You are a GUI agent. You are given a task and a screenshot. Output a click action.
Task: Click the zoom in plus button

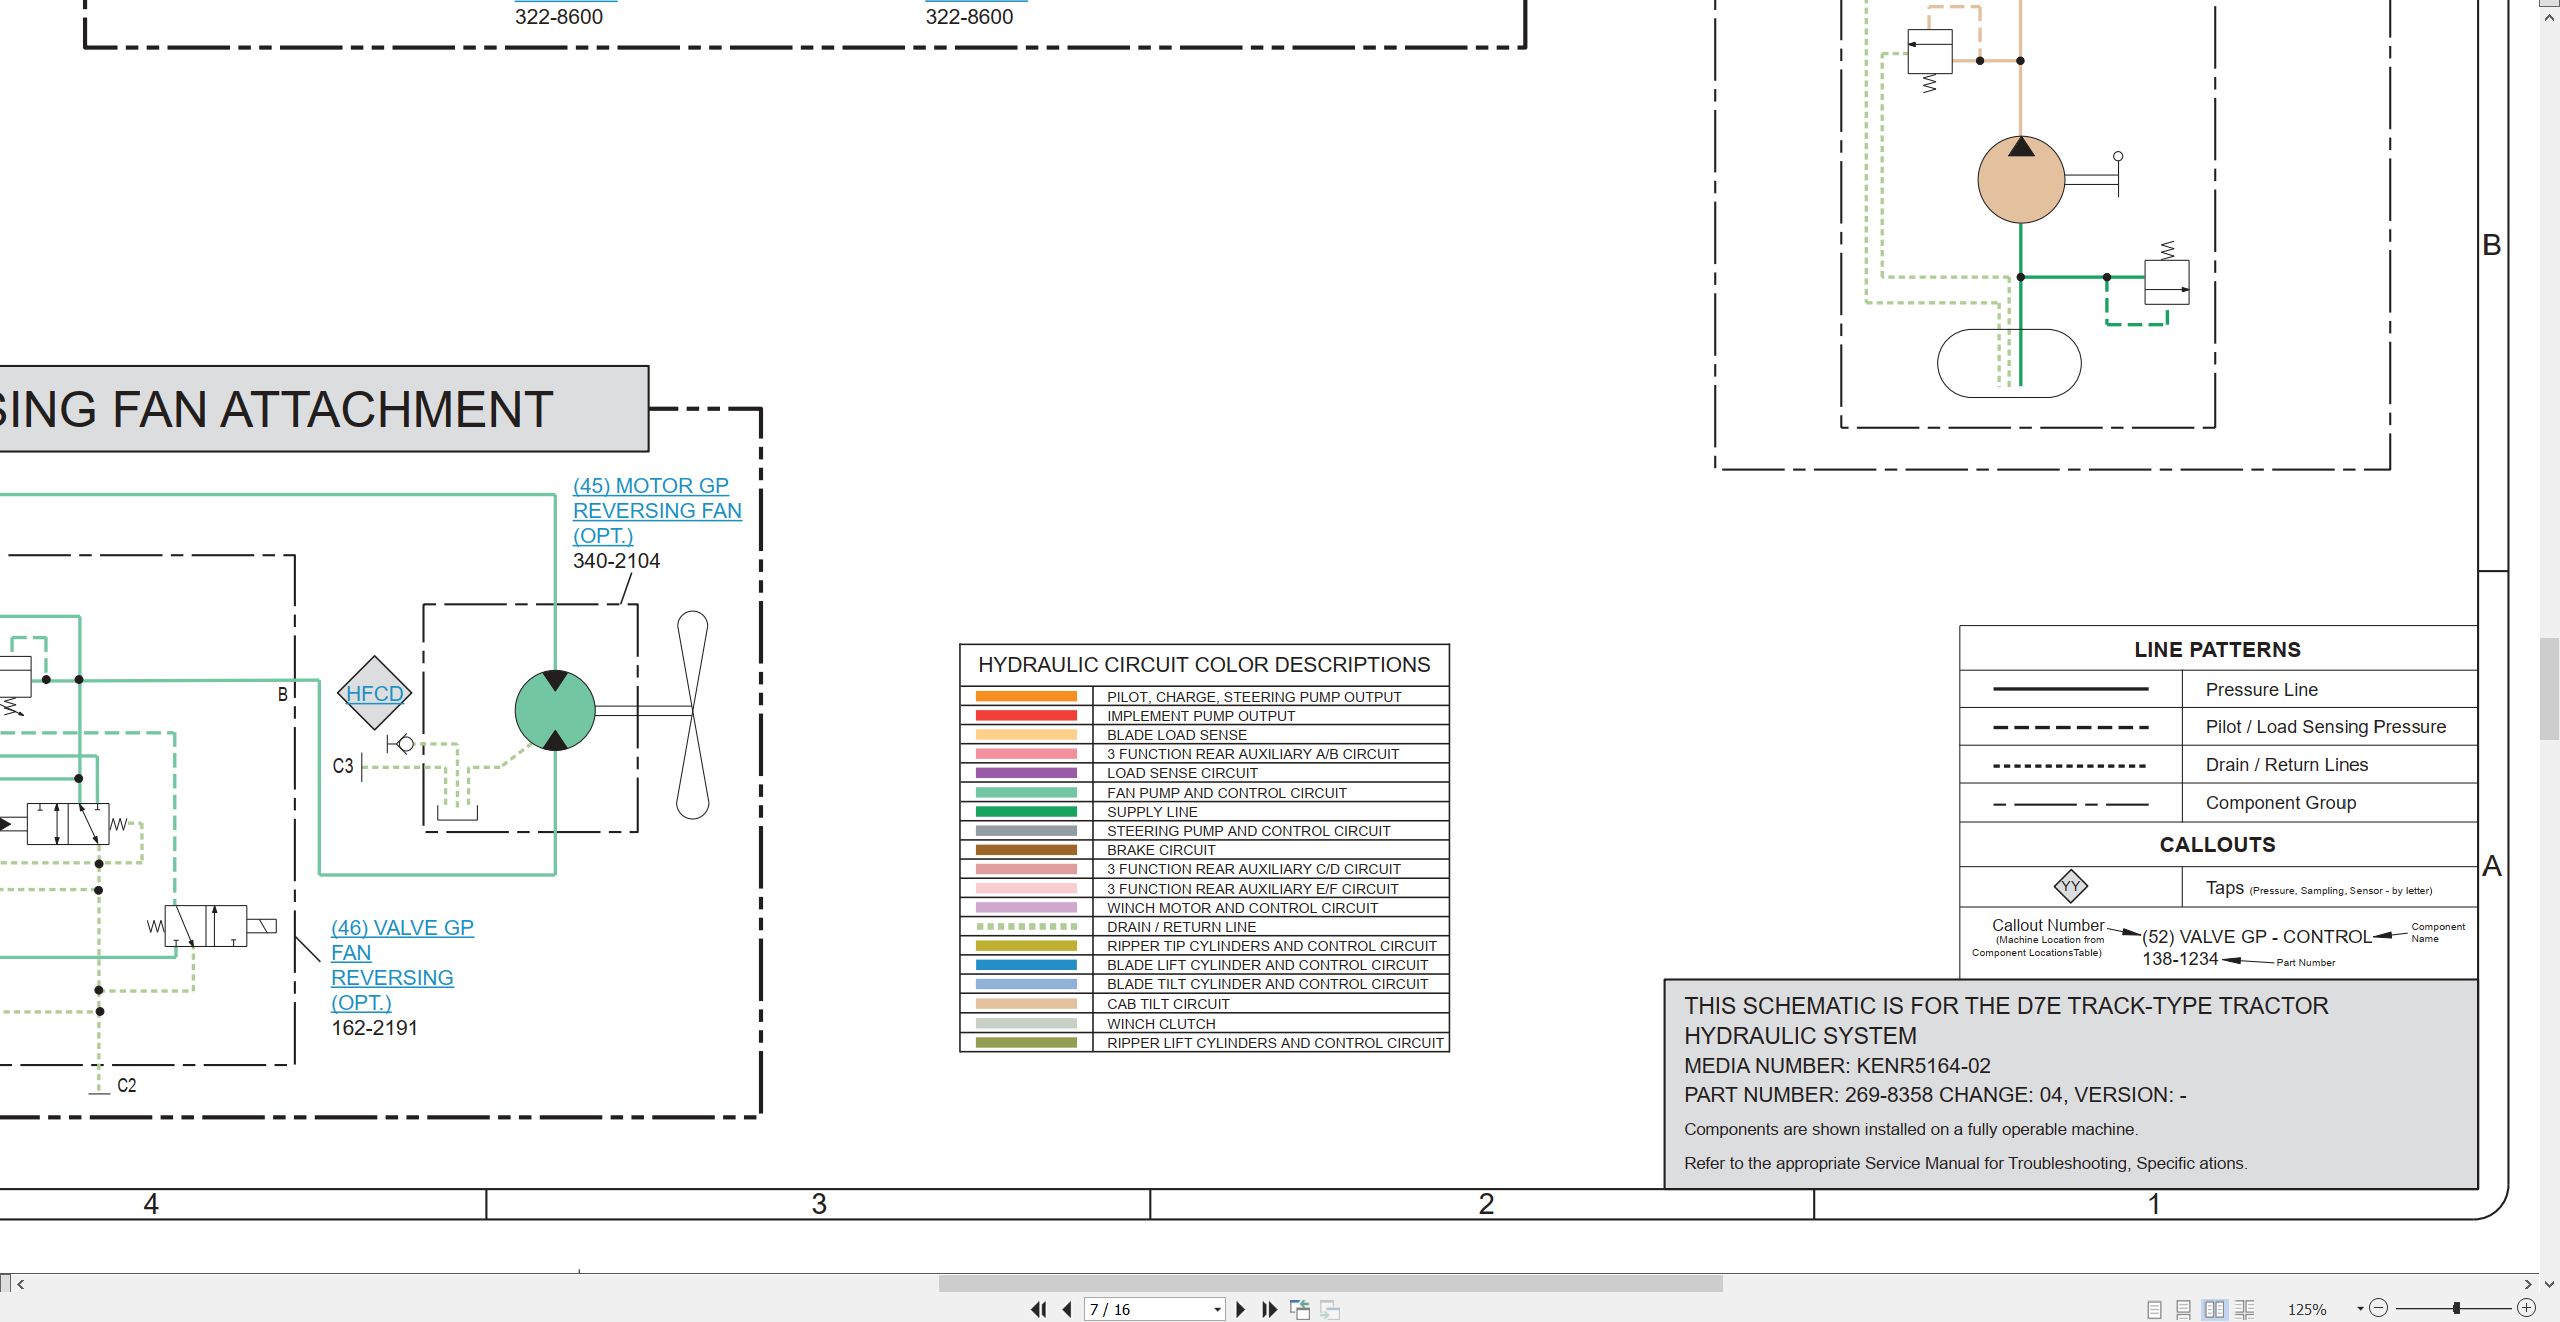(2526, 1308)
